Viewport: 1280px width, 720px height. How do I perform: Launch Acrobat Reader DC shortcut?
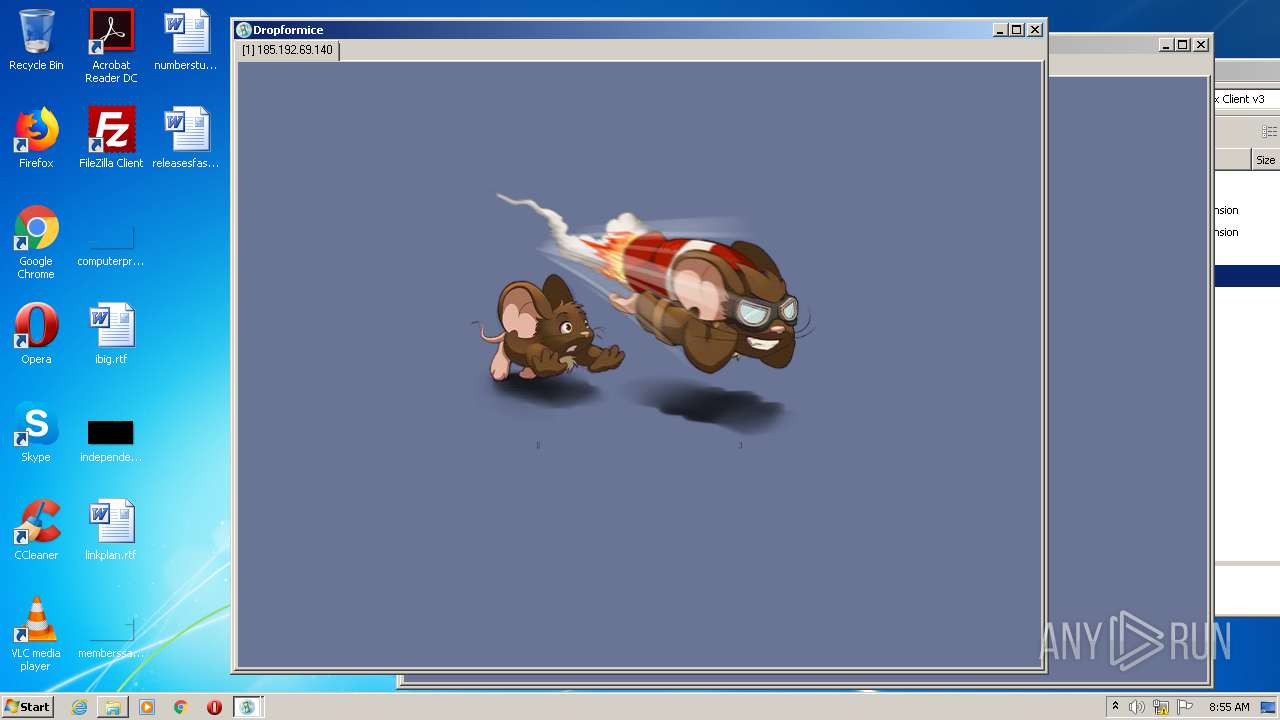(111, 46)
